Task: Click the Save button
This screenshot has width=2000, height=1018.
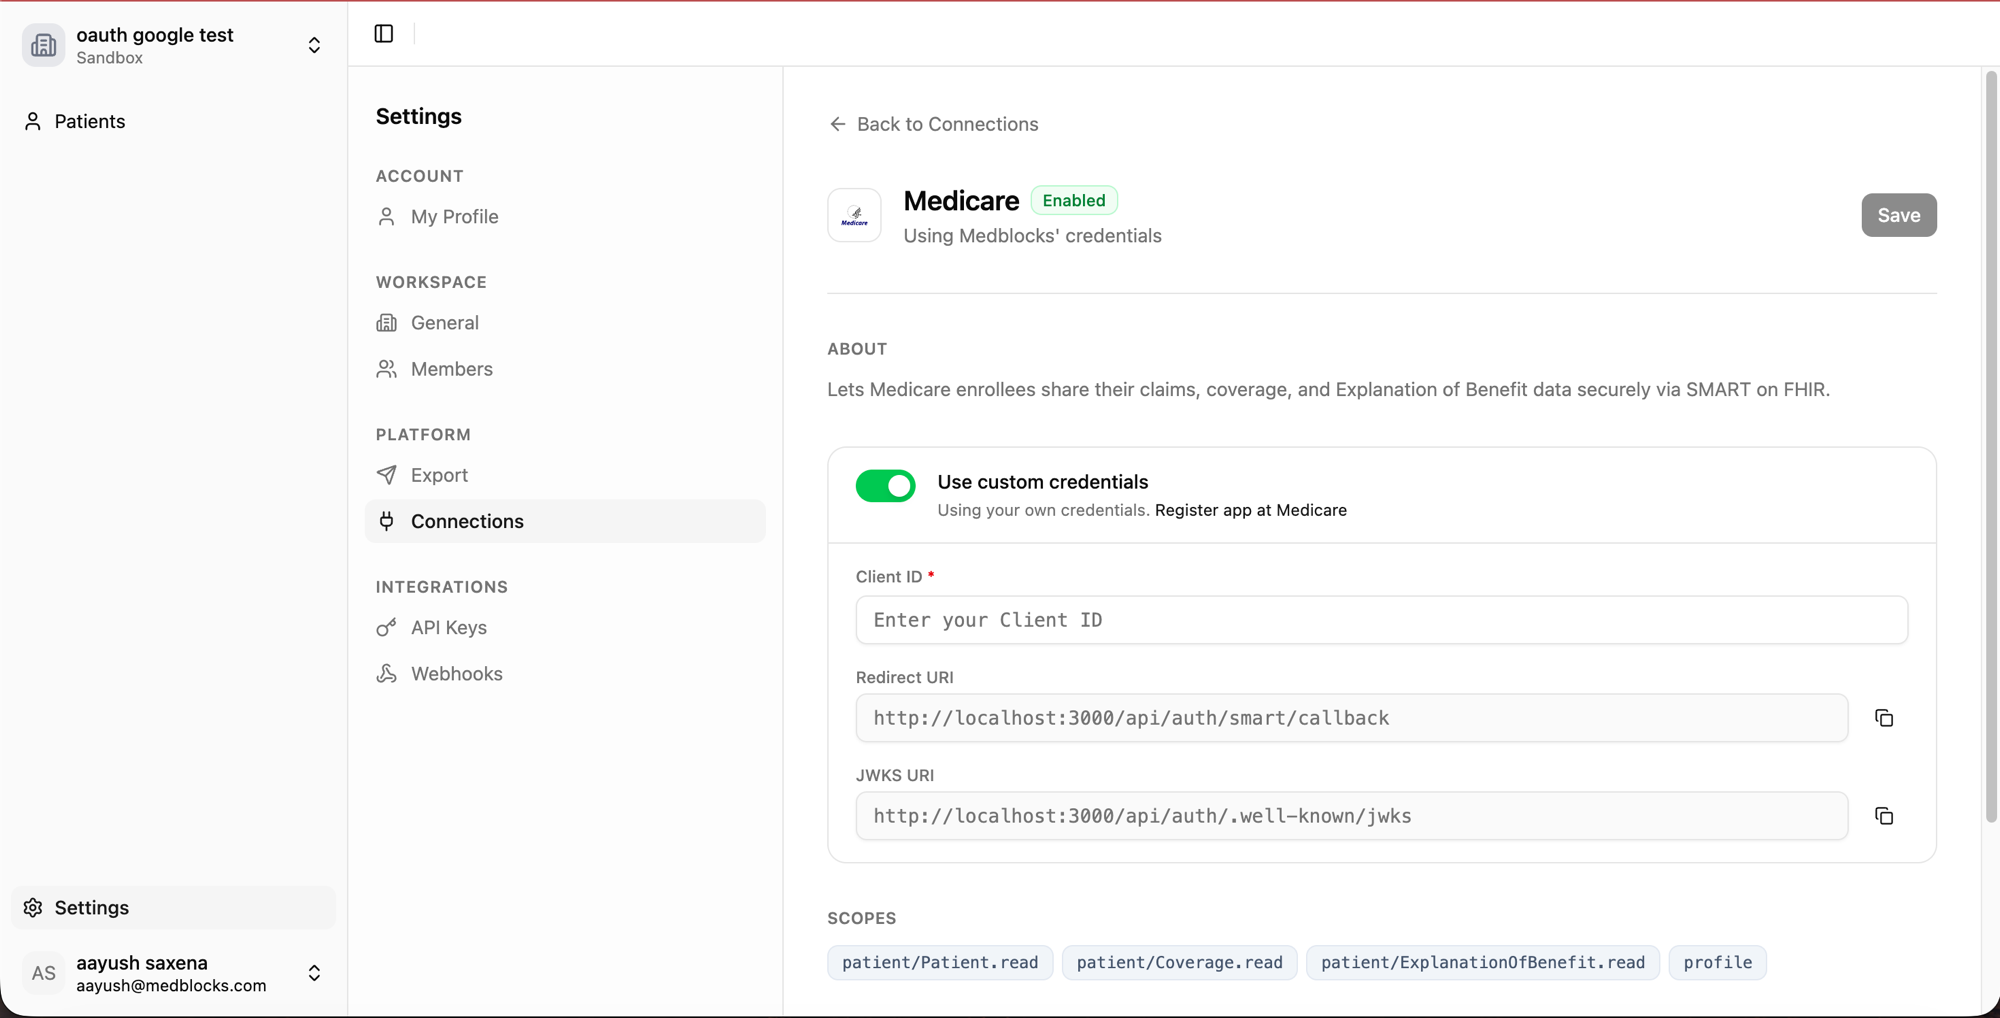Action: click(1898, 215)
